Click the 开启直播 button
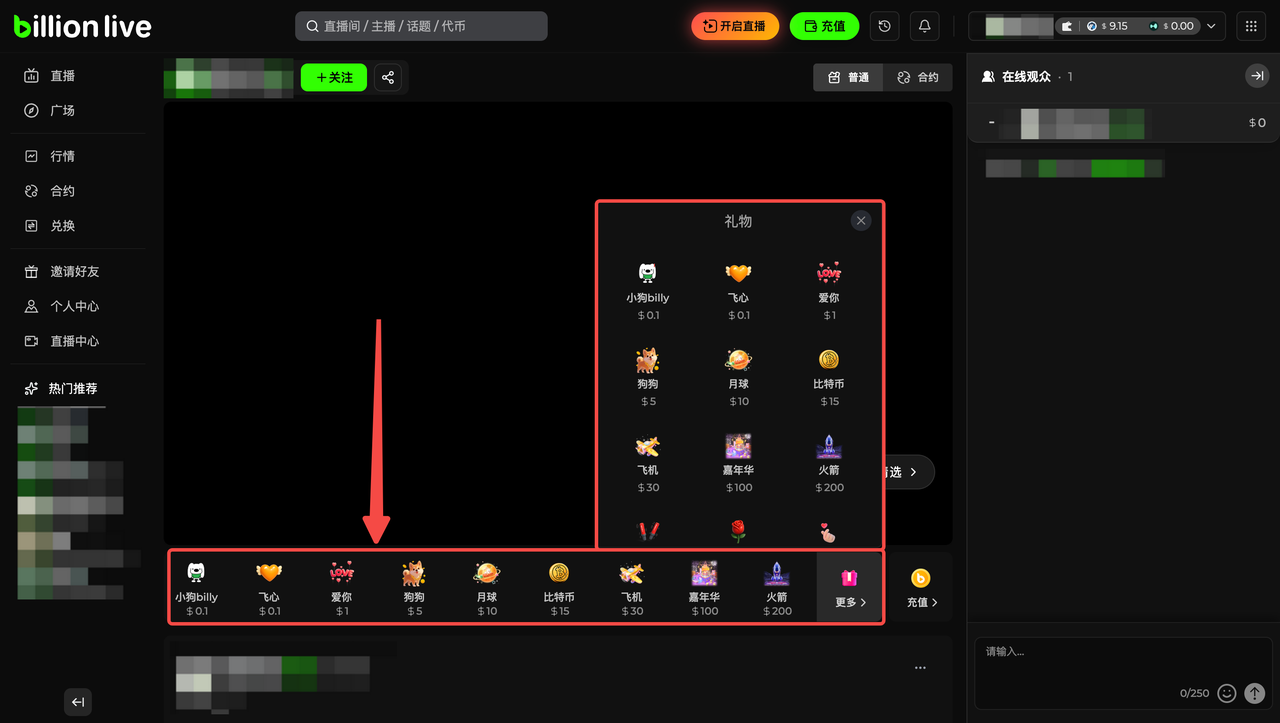Screen dimensions: 1280x723 click(x=735, y=26)
